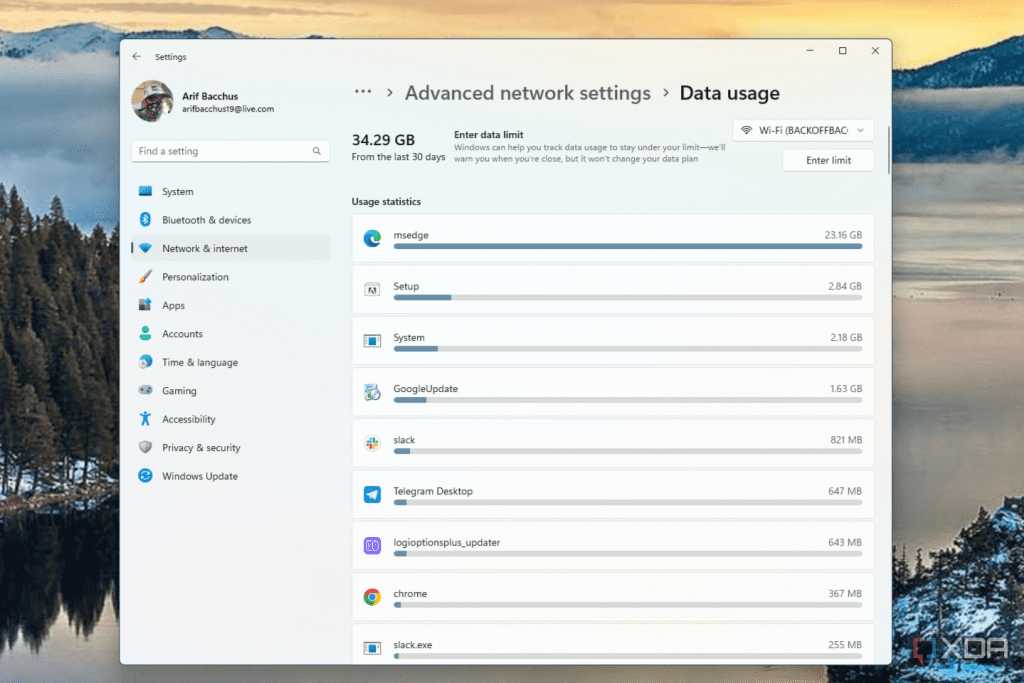Image resolution: width=1024 pixels, height=683 pixels.
Task: Click the arifbacchus19@live.com email
Action: (x=228, y=109)
